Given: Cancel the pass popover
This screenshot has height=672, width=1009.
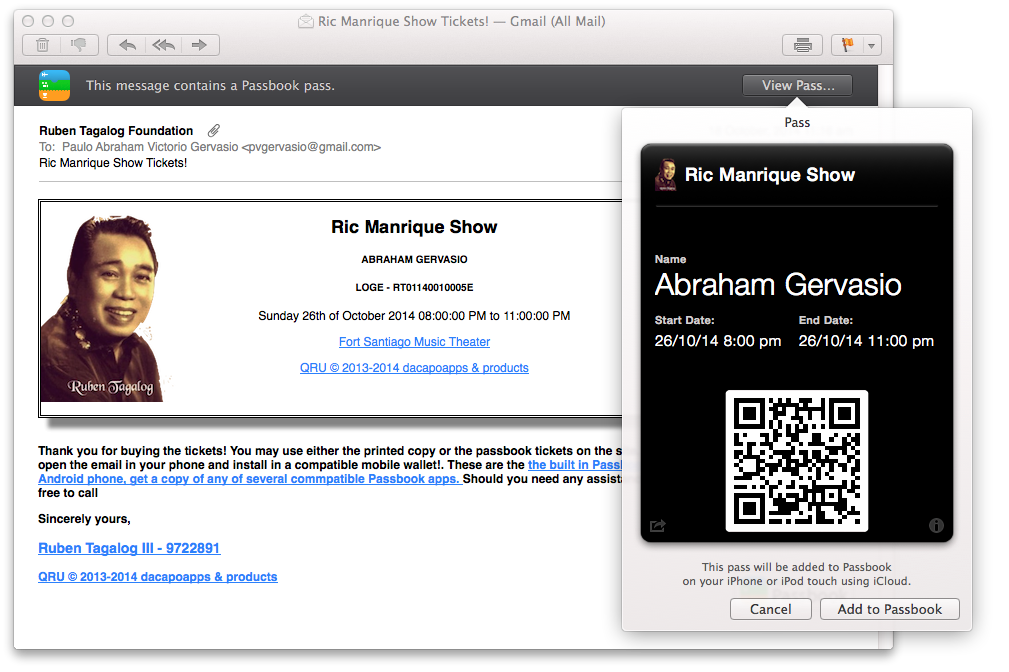Looking at the screenshot, I should pos(771,610).
